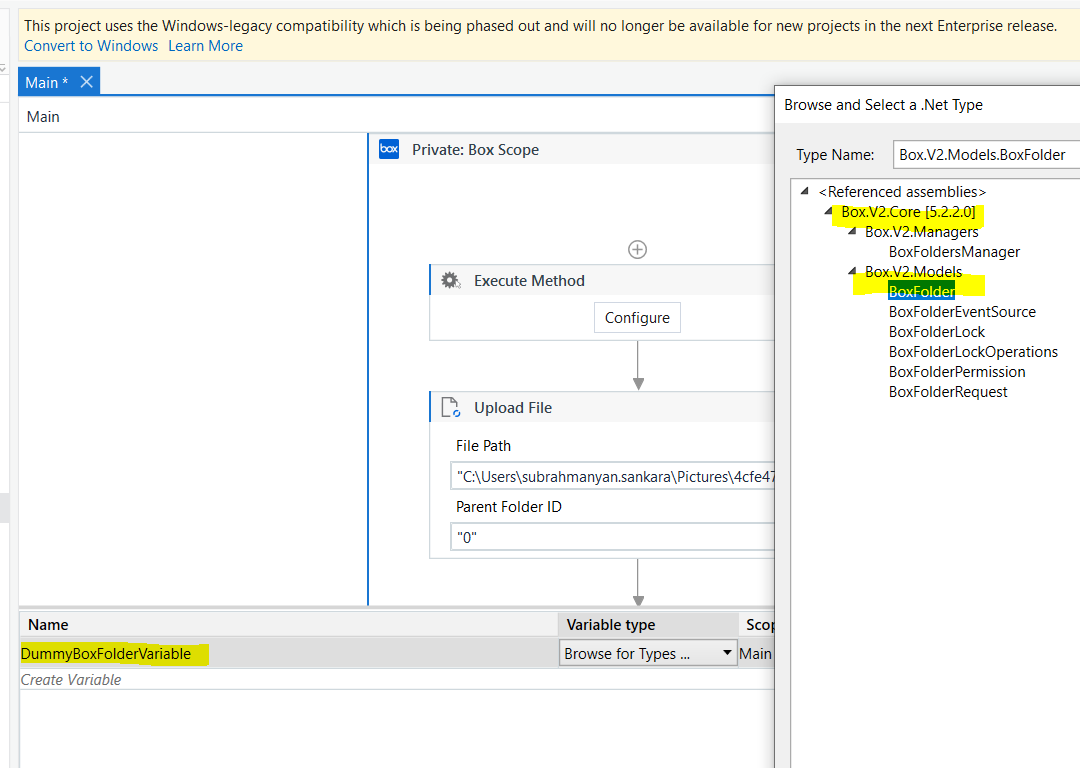Click the Private: Box Scope activity title
This screenshot has width=1080, height=768.
coord(475,150)
